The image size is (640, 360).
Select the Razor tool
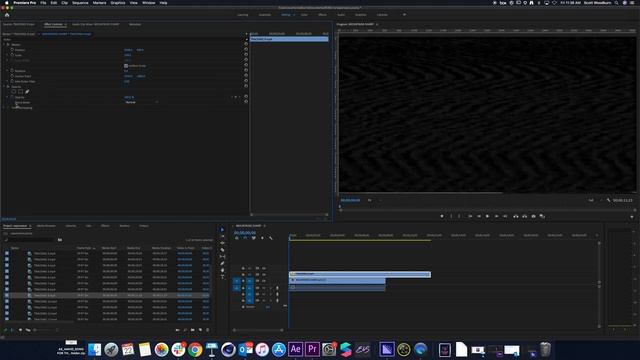click(222, 250)
